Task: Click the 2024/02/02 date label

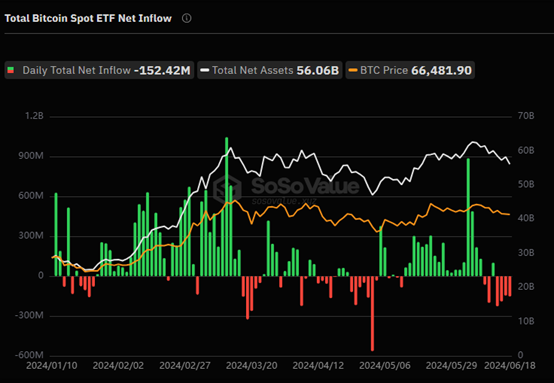Action: coord(118,365)
